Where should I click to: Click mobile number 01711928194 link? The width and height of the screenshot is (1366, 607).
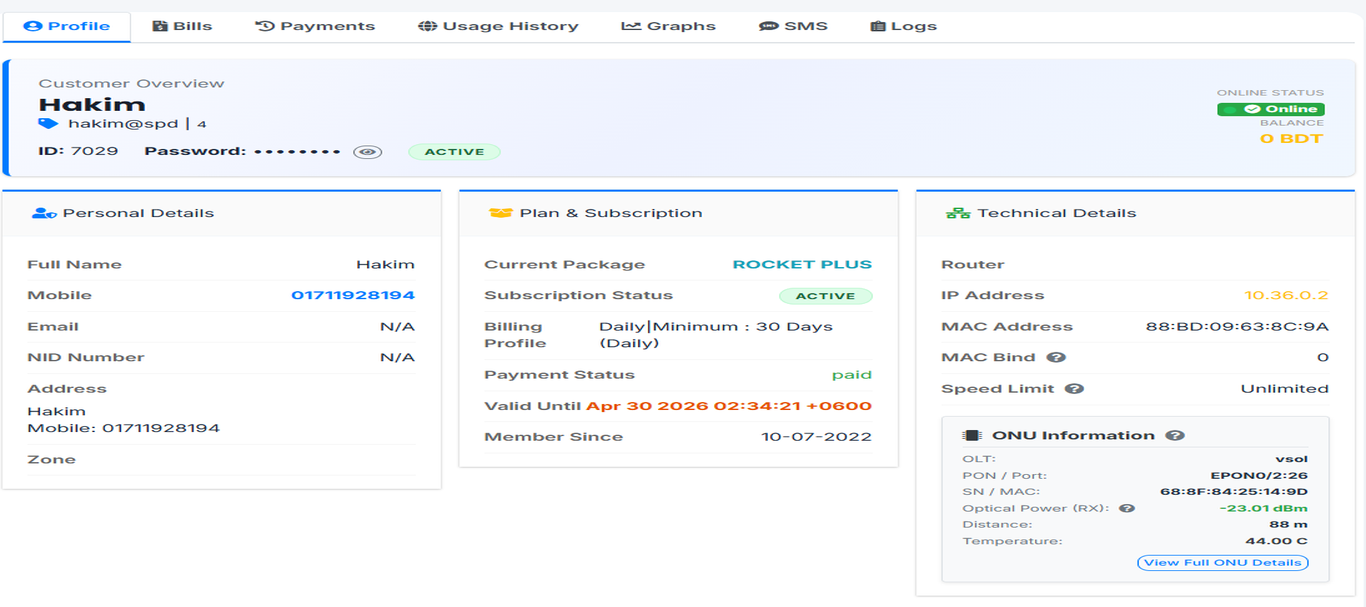[x=353, y=296]
